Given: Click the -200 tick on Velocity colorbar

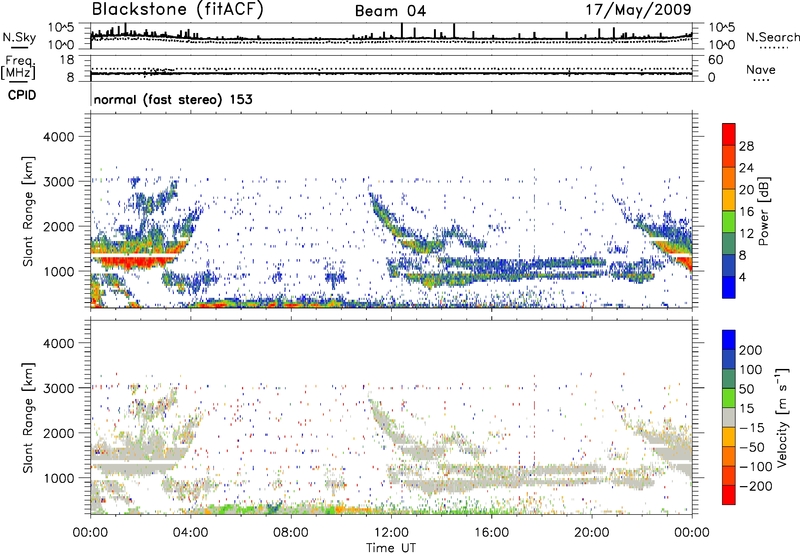Looking at the screenshot, I should tap(756, 486).
